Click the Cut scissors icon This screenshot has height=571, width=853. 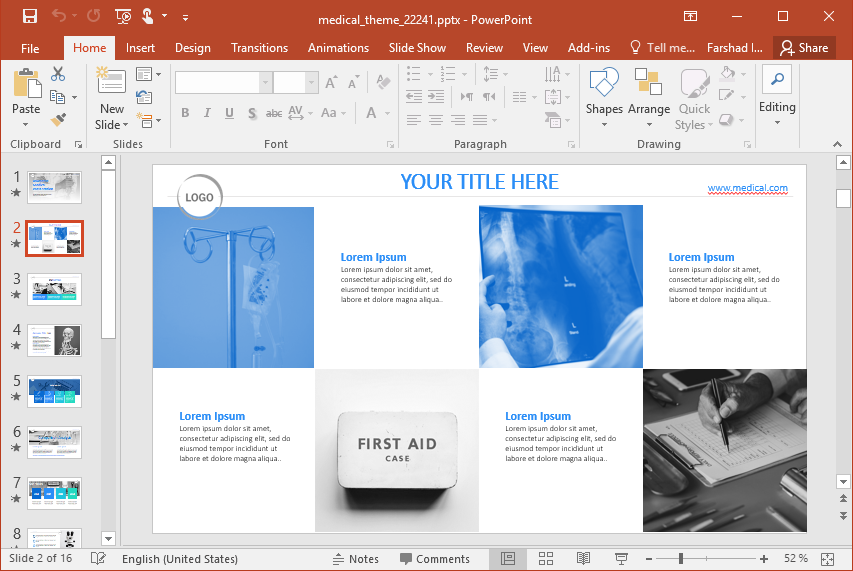coord(58,74)
